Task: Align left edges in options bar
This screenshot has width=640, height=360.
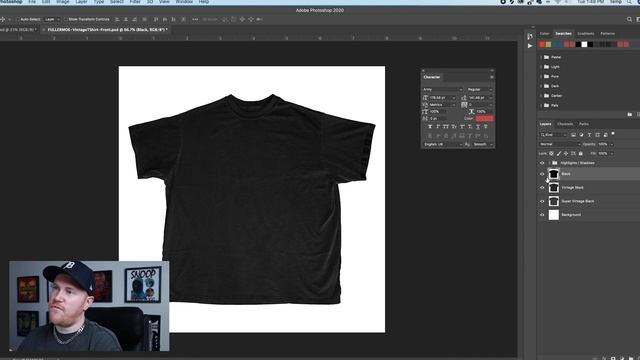Action: [x=117, y=19]
